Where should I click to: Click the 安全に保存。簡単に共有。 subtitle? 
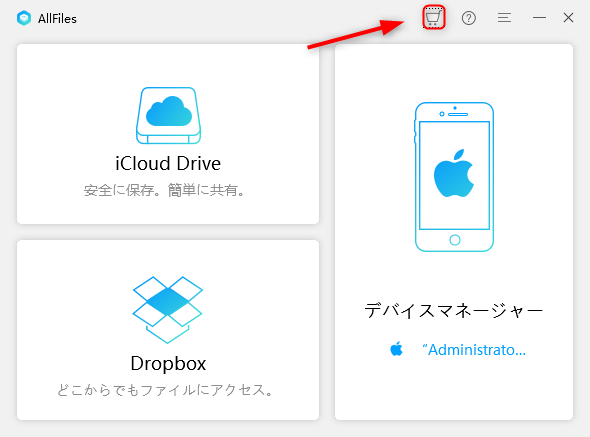(164, 190)
